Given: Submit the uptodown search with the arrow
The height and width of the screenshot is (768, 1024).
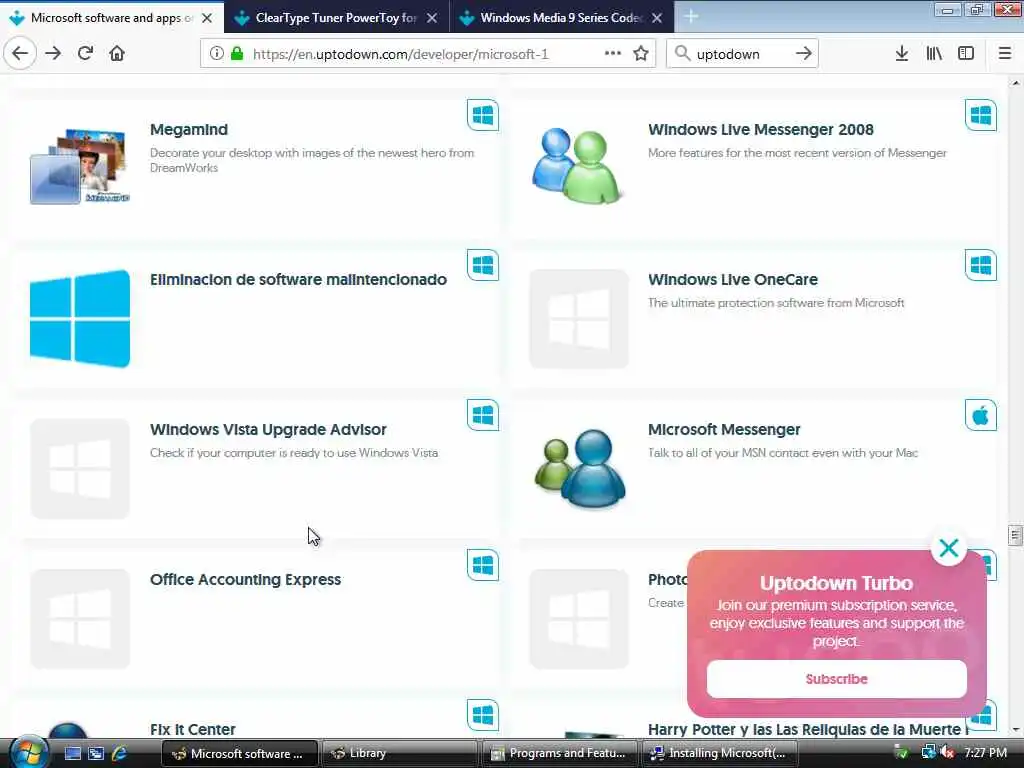Looking at the screenshot, I should click(x=803, y=54).
